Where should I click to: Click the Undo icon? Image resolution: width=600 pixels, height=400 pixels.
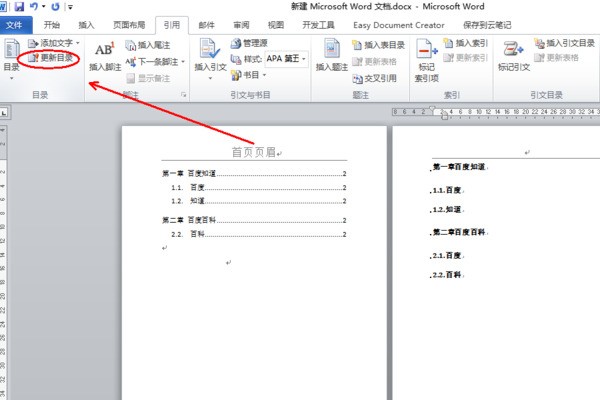tap(34, 7)
